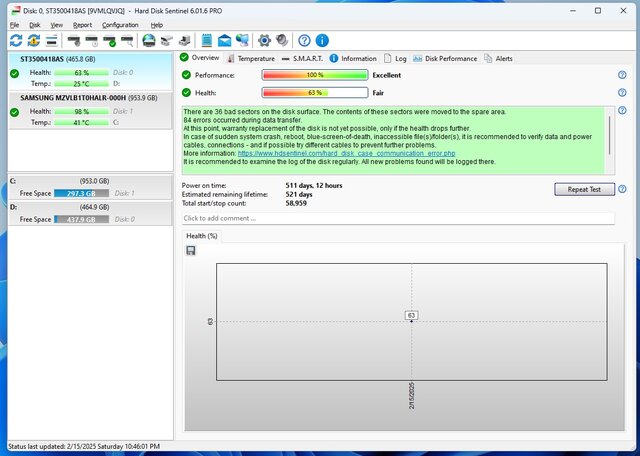
Task: Open the Report menu
Action: tap(82, 24)
